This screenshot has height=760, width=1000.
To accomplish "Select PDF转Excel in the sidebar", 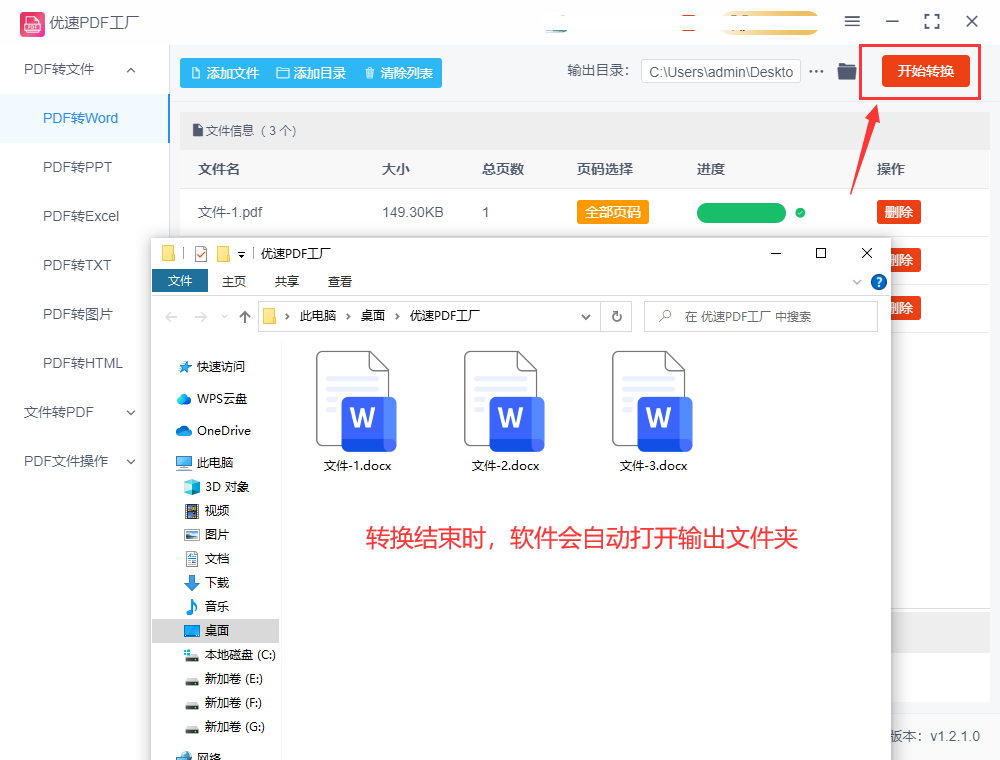I will [81, 216].
